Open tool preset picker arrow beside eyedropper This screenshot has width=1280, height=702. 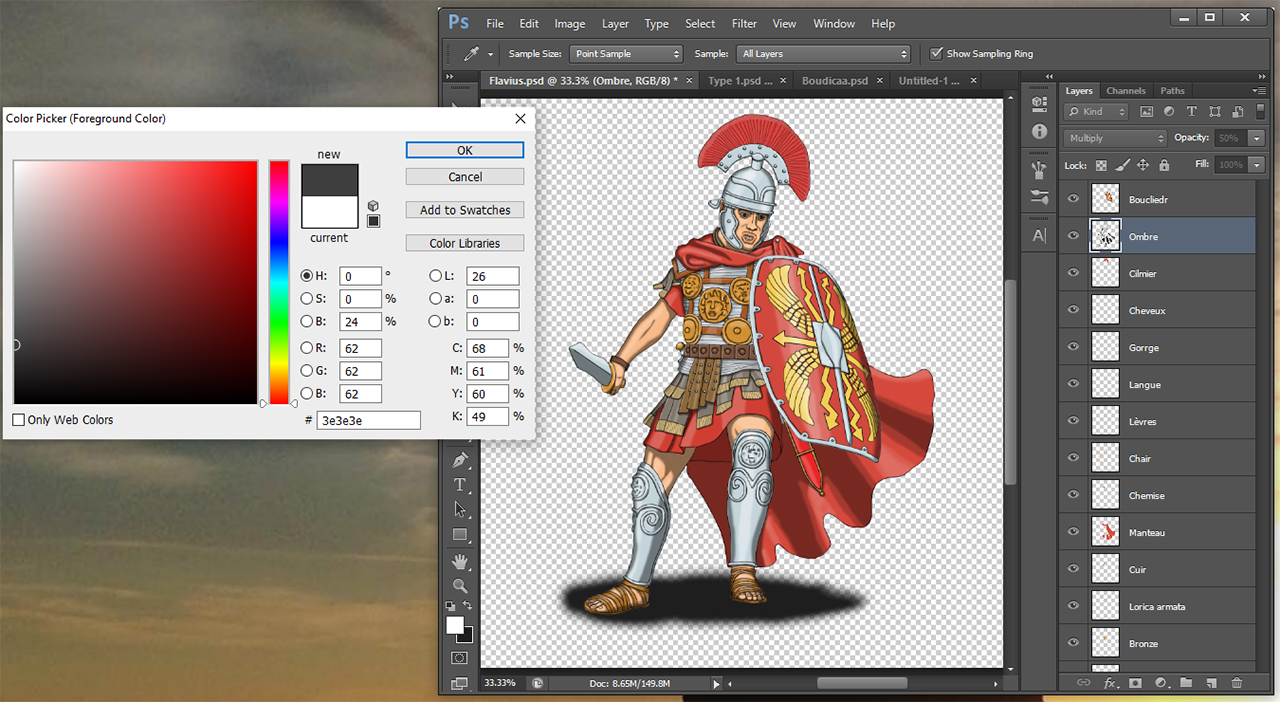(x=491, y=54)
